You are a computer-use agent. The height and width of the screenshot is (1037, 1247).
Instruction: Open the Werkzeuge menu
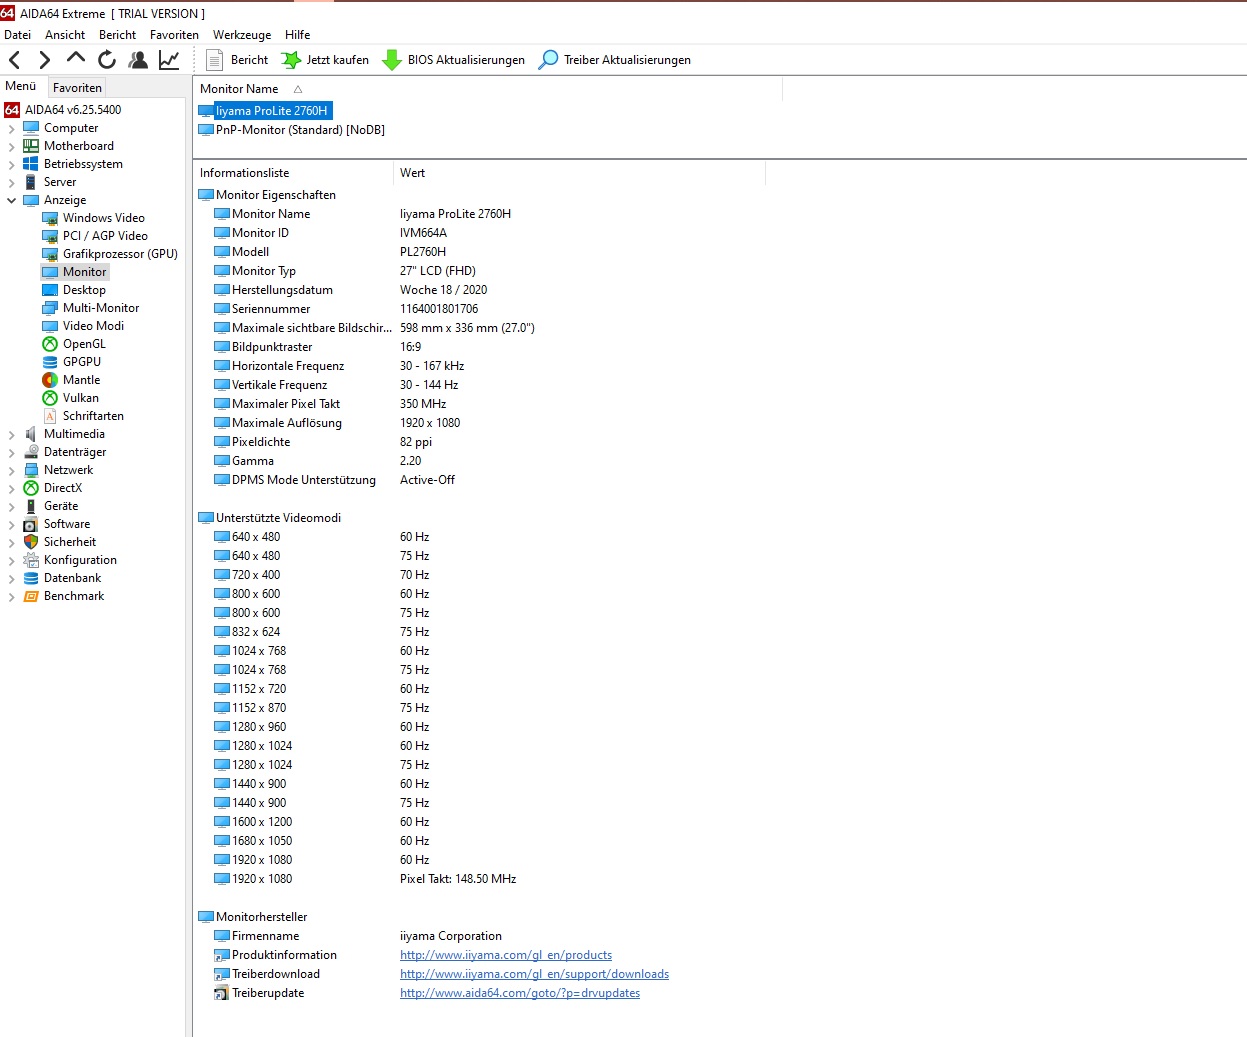coord(242,34)
